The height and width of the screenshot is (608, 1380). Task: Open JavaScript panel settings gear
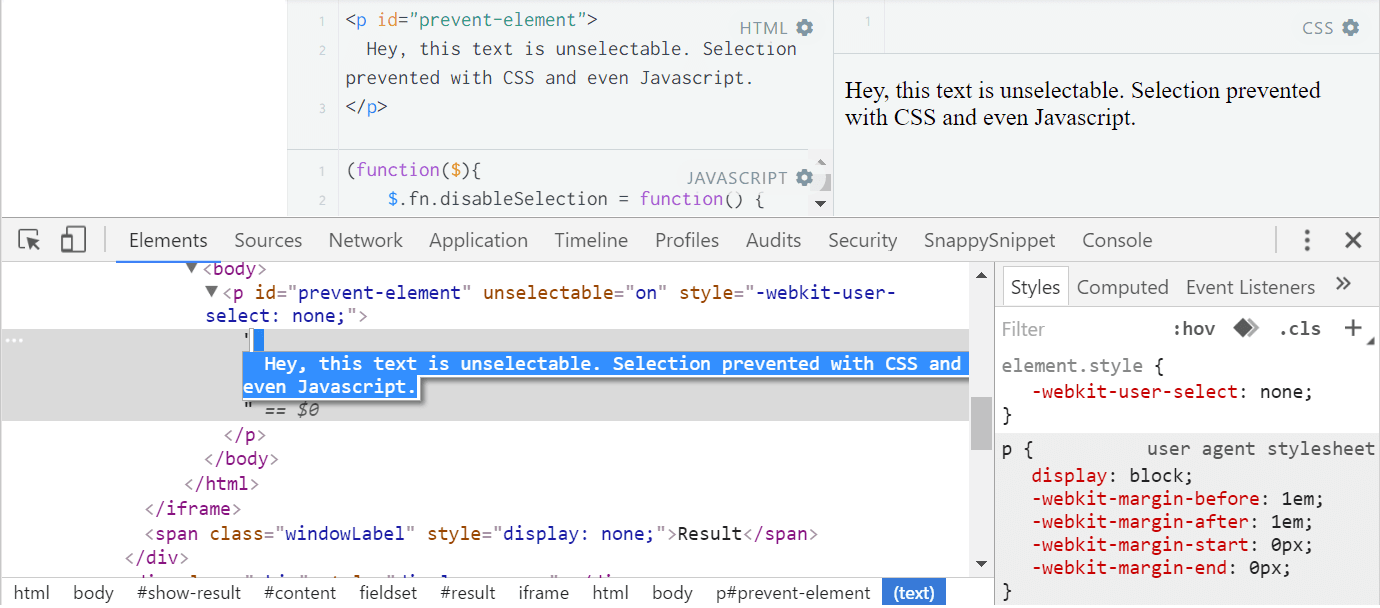[x=805, y=178]
